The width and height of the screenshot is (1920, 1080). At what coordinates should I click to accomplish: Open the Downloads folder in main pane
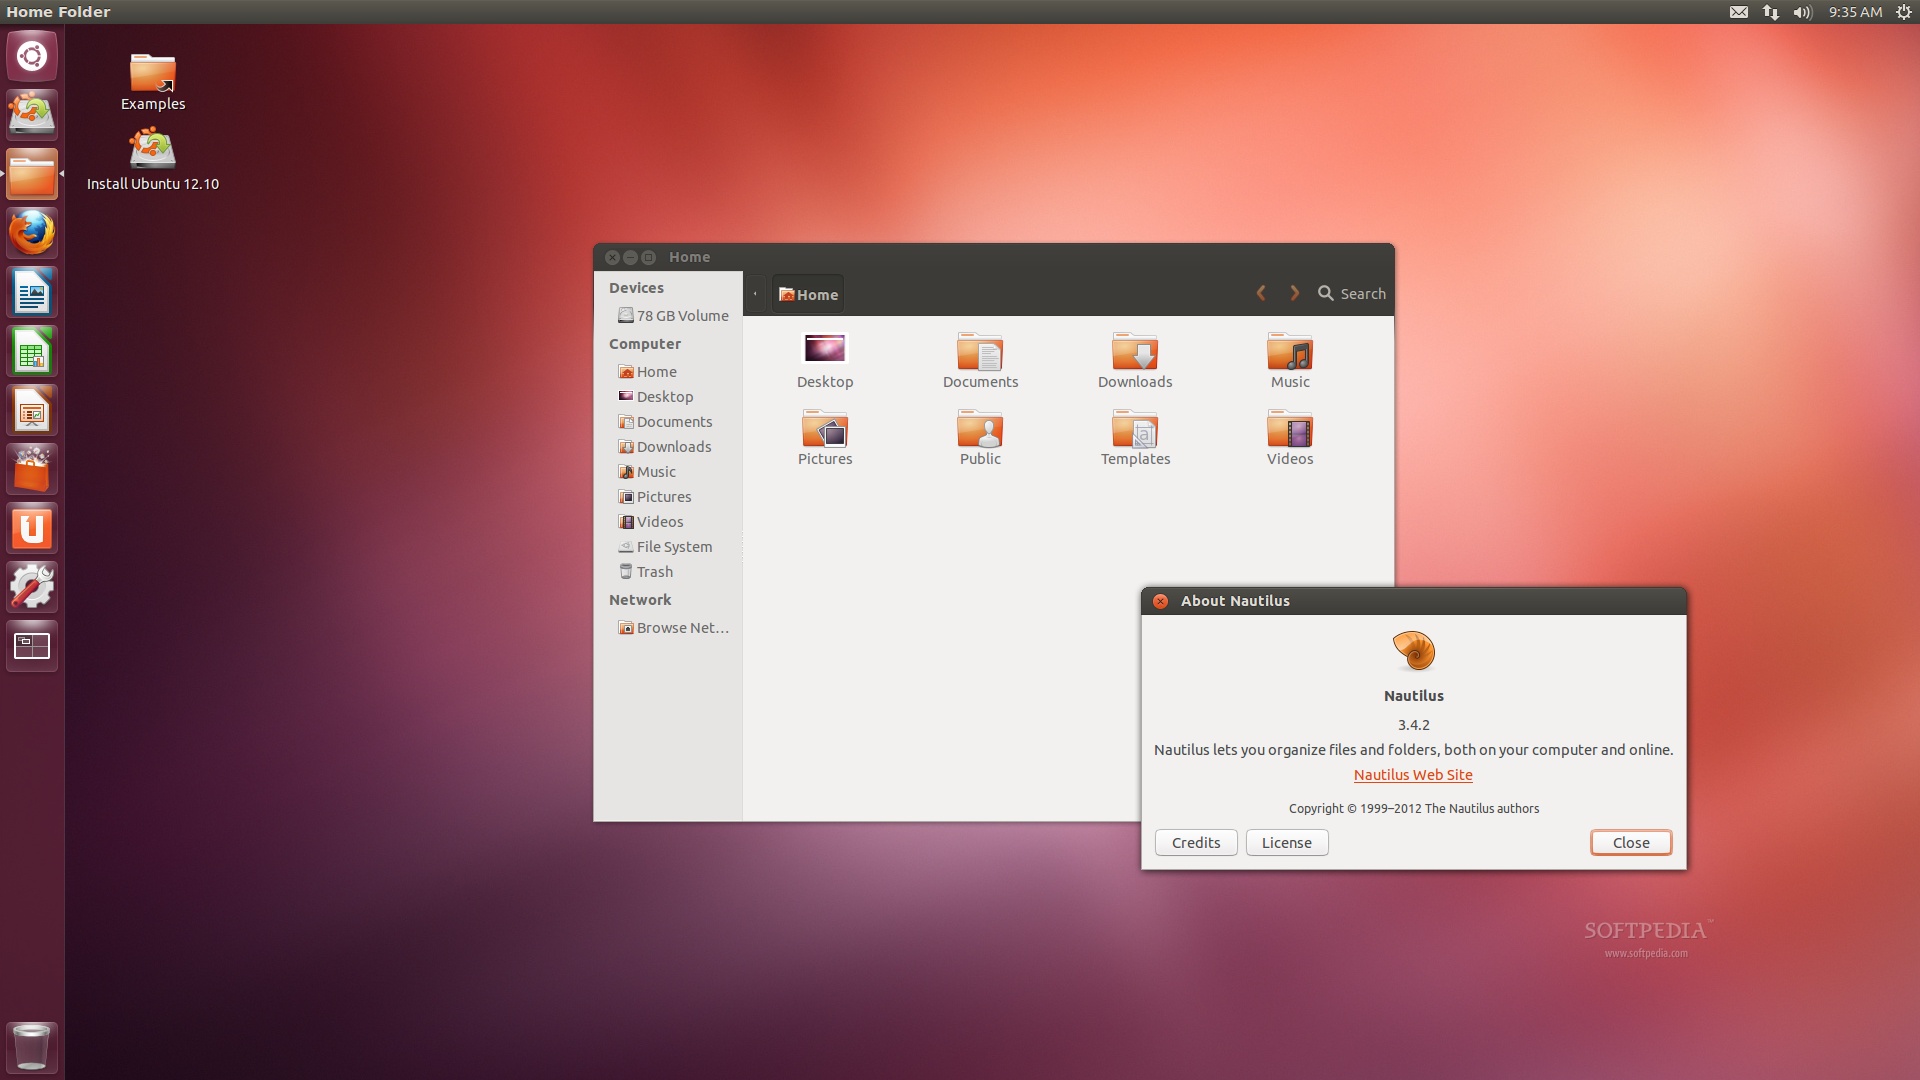1134,352
